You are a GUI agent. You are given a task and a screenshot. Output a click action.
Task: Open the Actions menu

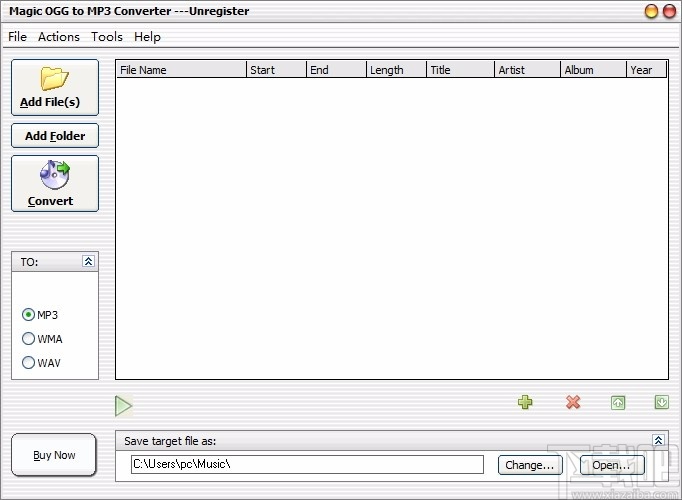[59, 37]
